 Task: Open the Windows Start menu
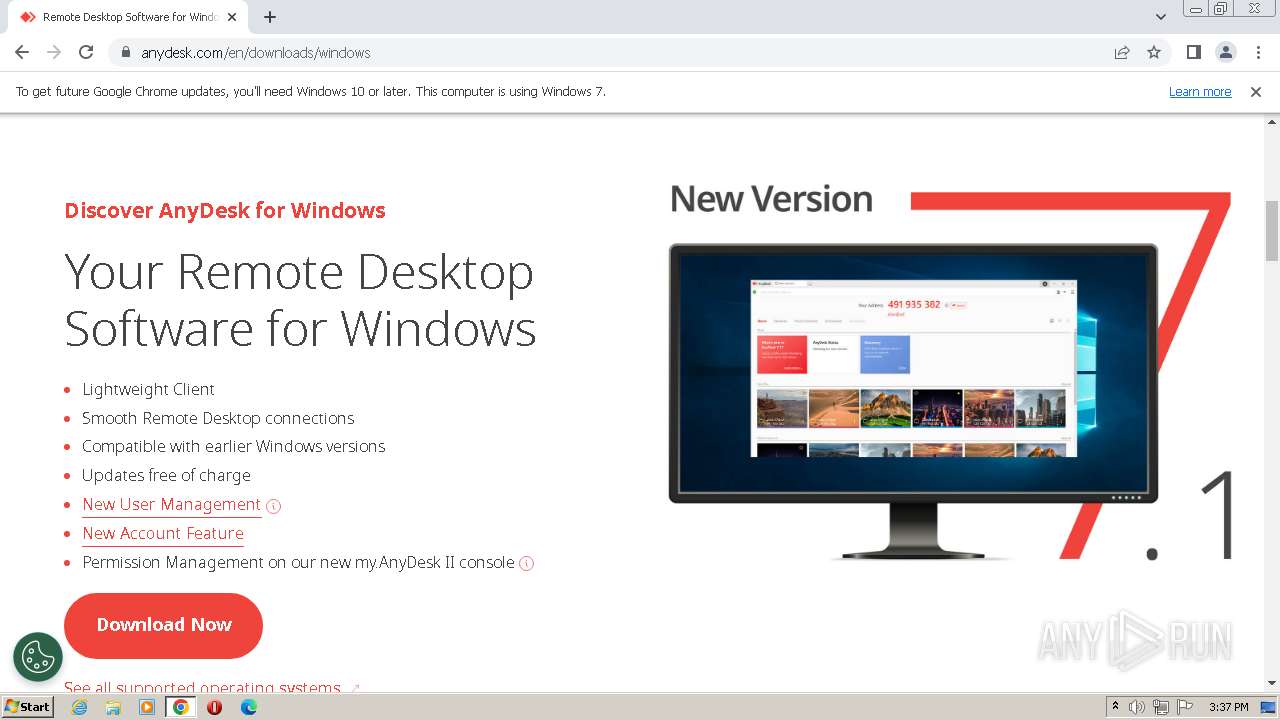27,707
